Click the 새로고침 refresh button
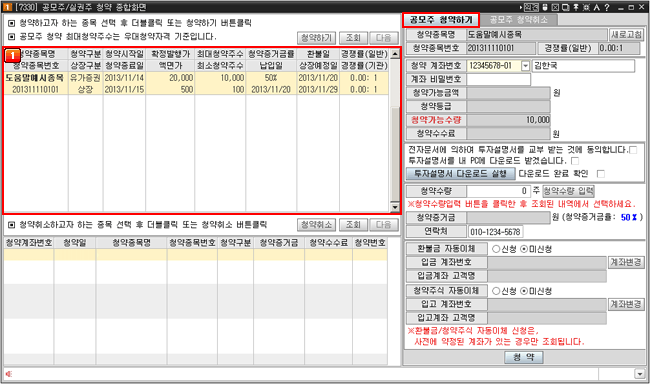The width and height of the screenshot is (650, 384). [626, 34]
